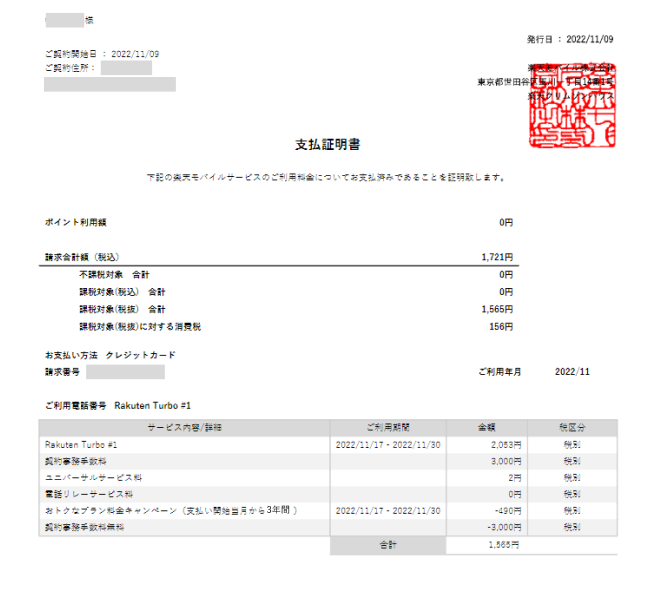Viewport: 656px width, 591px height.
Task: Click the redacted 請求番号 invoice number box
Action: tap(125, 372)
